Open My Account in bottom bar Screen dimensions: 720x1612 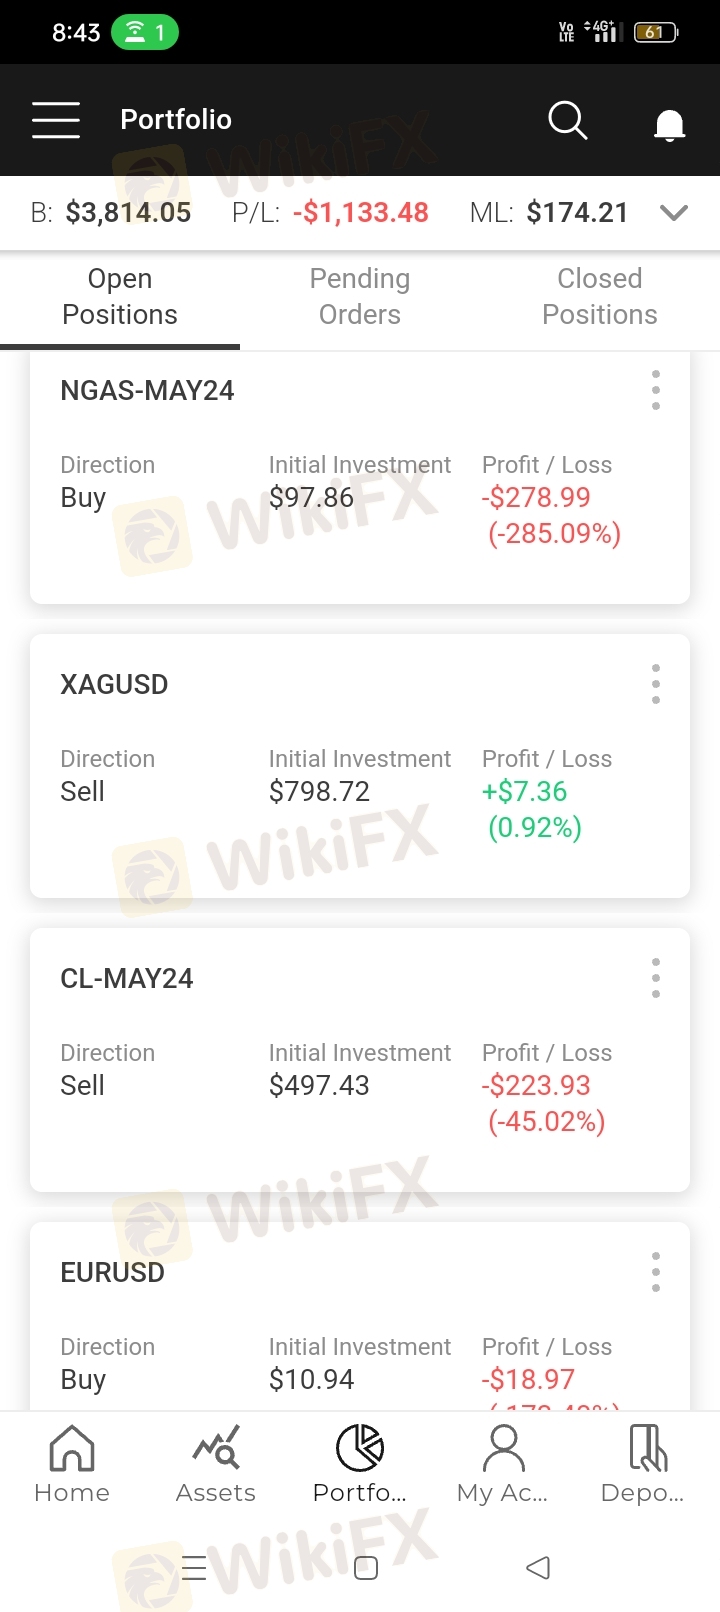(503, 1464)
